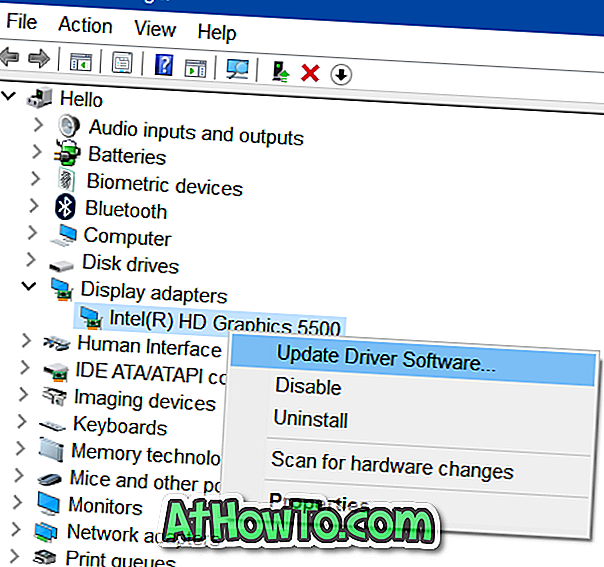Expand the Bluetooth node
The width and height of the screenshot is (604, 567).
[x=34, y=206]
